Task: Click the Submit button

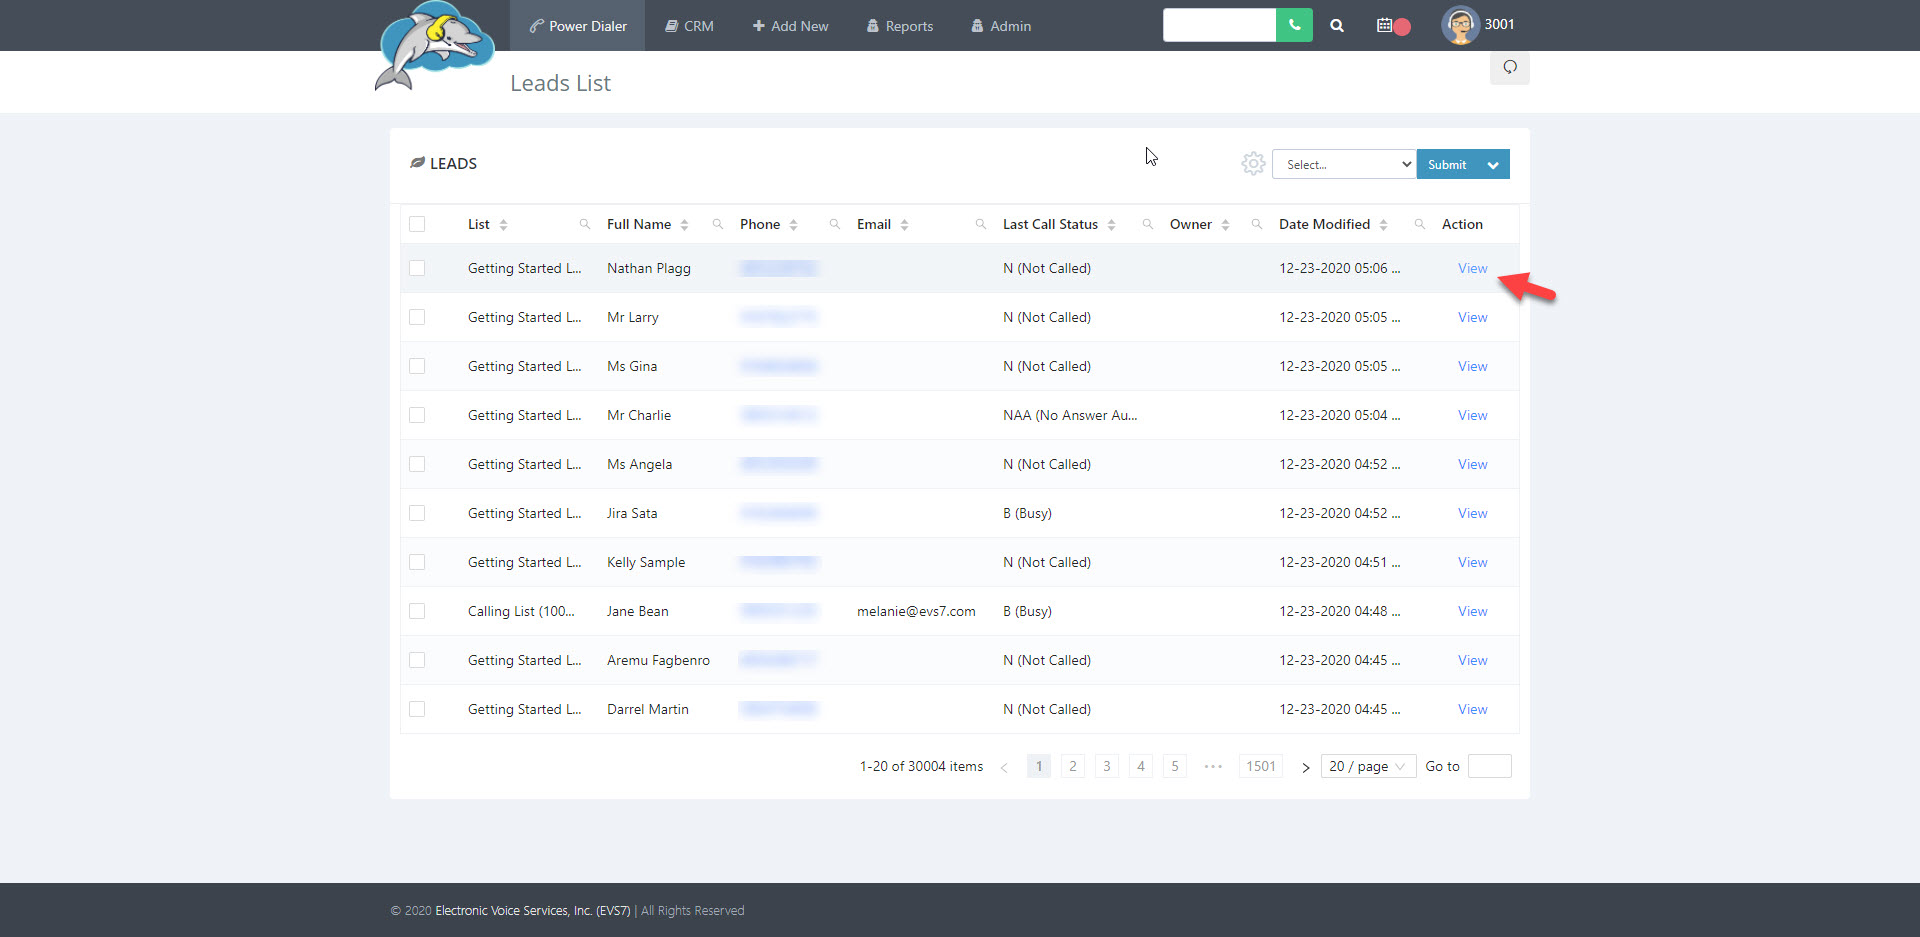Action: [x=1447, y=165]
